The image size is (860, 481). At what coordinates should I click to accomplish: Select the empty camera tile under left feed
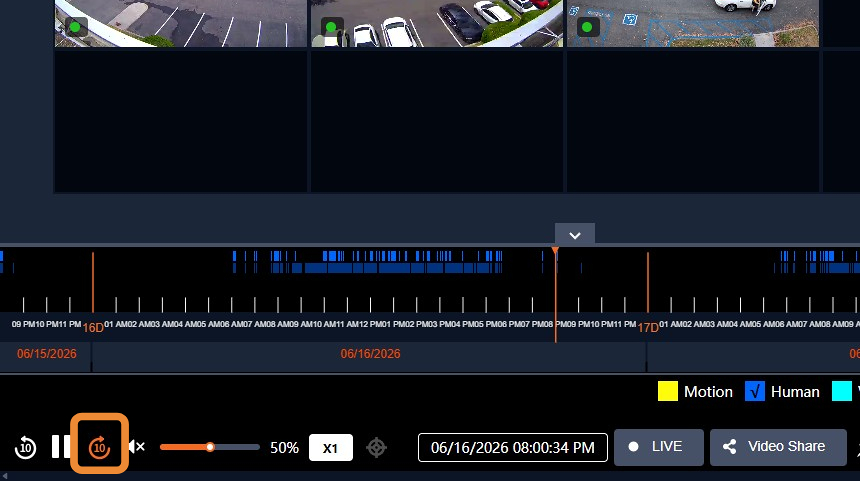(x=181, y=121)
